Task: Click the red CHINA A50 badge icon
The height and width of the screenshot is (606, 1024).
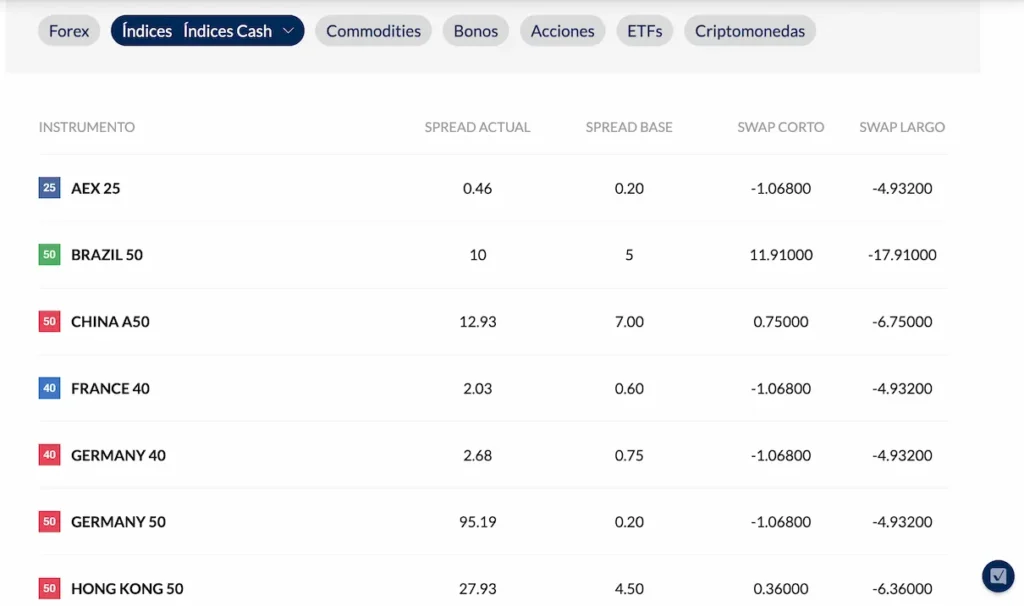Action: 48,321
